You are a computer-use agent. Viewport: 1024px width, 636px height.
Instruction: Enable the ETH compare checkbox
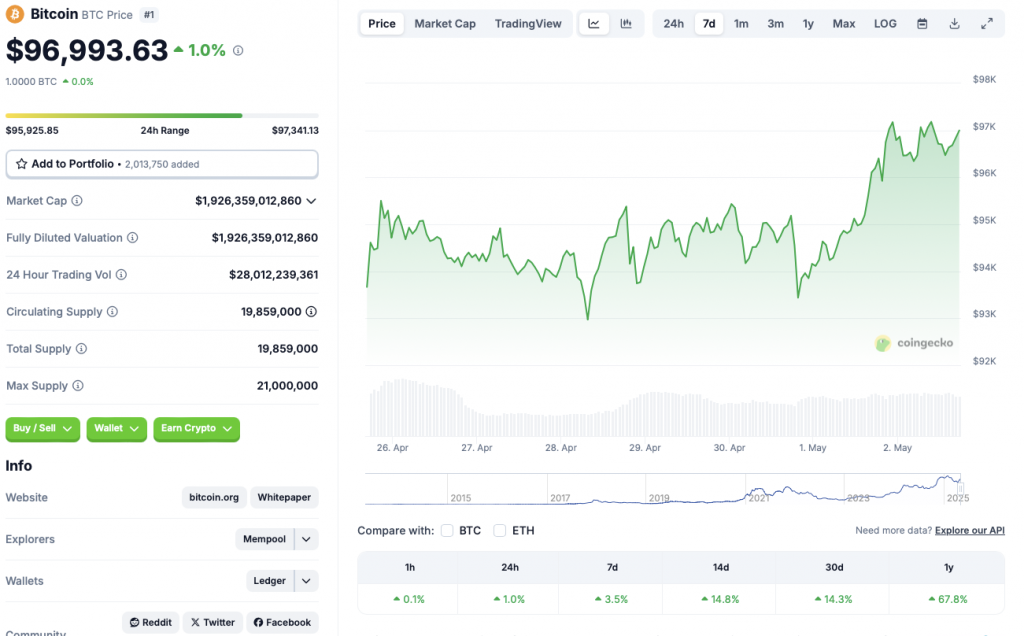point(500,530)
